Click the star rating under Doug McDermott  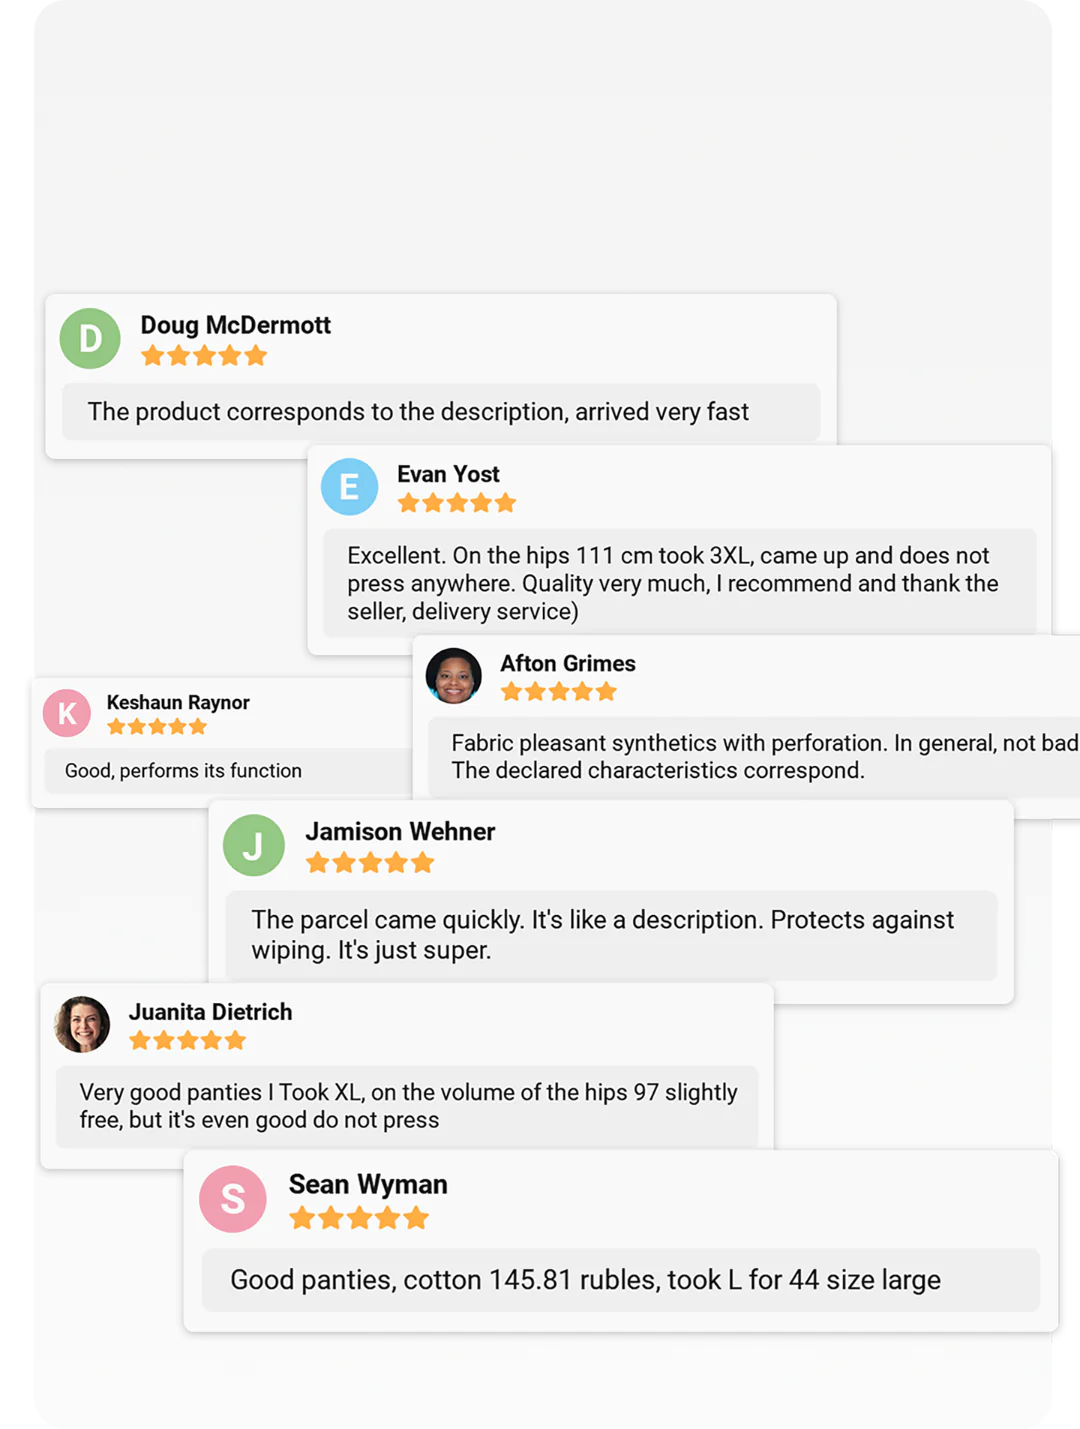click(x=204, y=356)
